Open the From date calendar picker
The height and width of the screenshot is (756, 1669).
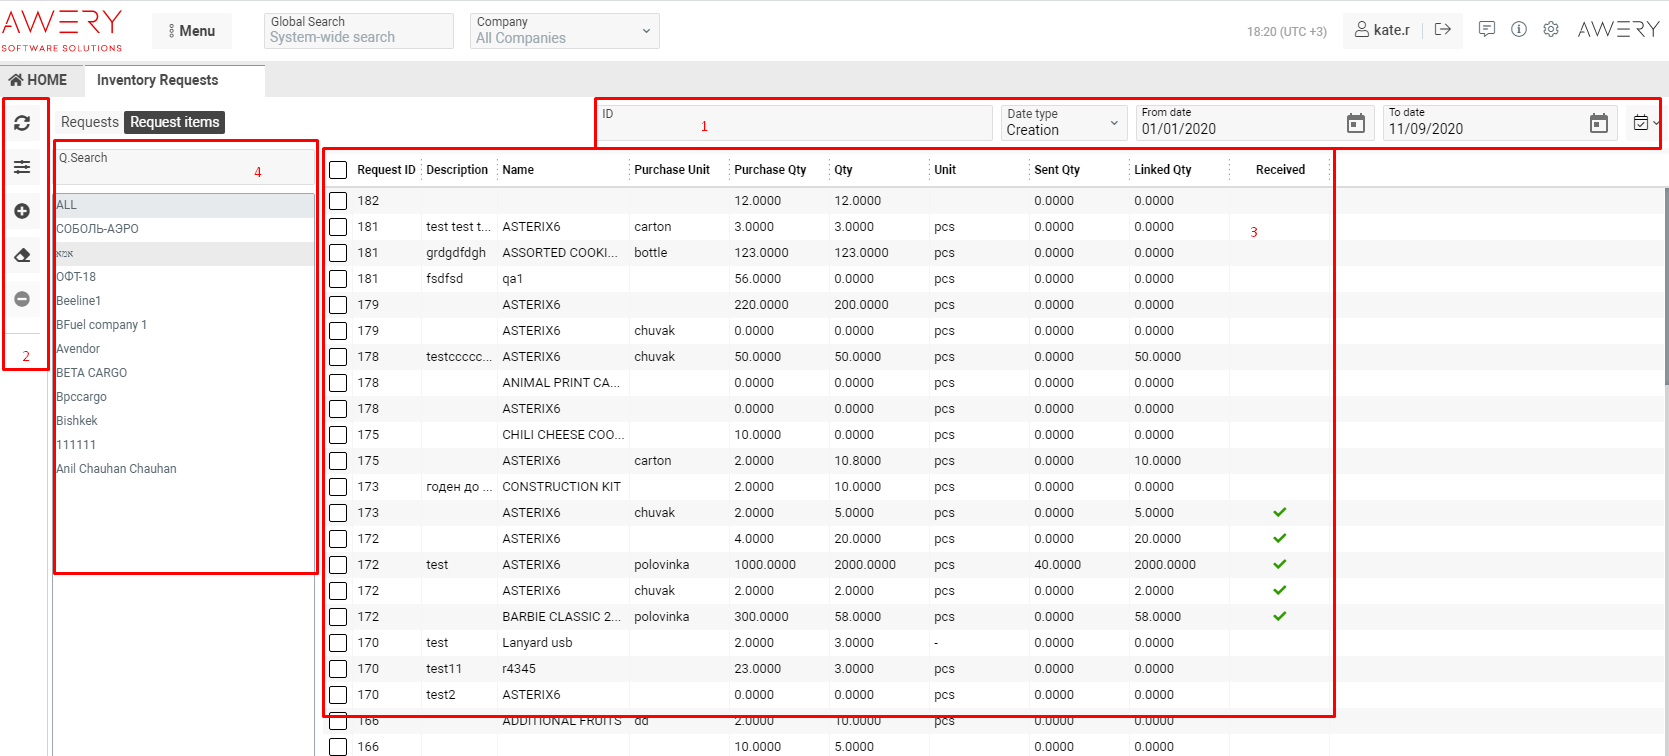(x=1355, y=123)
